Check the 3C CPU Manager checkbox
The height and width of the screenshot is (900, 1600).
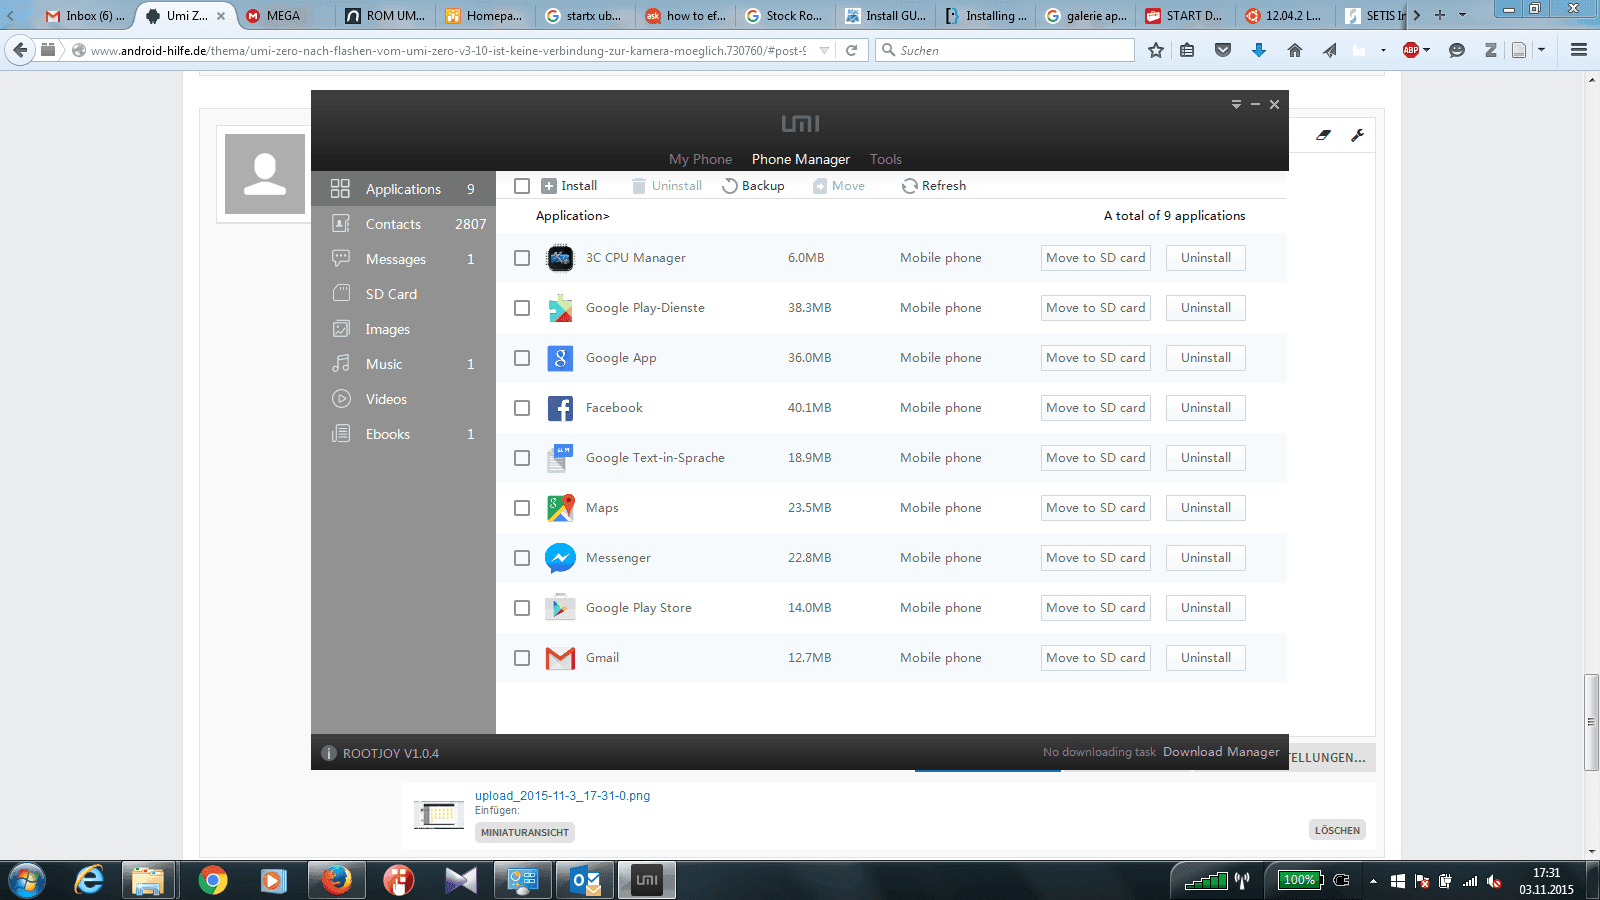click(x=521, y=258)
